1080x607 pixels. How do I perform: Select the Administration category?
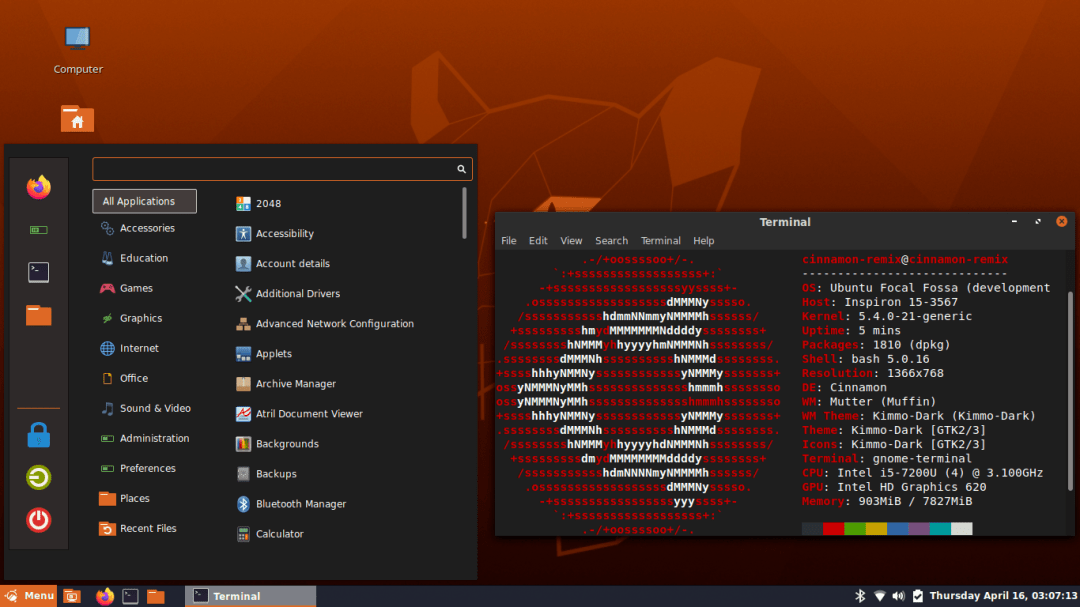(x=154, y=438)
